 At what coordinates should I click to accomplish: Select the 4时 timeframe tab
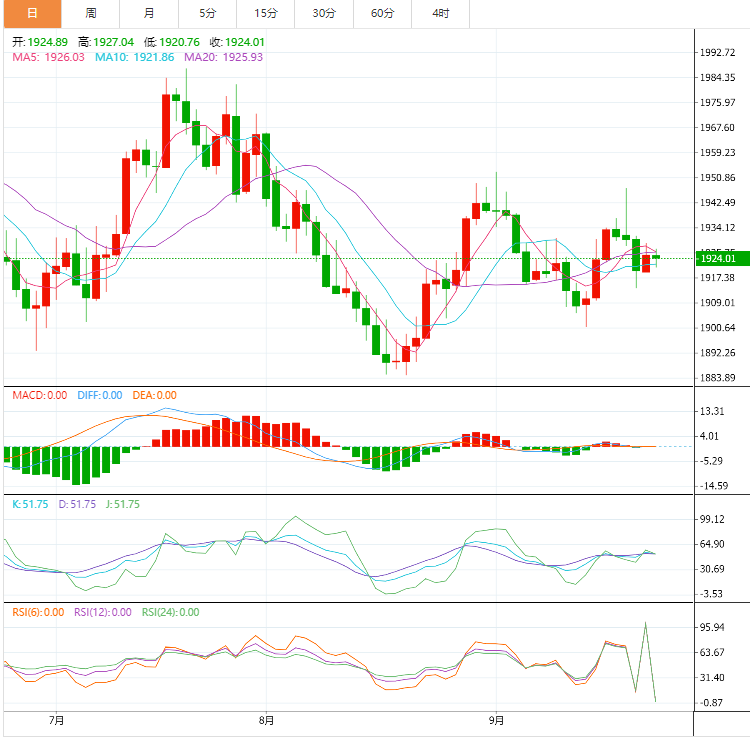point(441,13)
